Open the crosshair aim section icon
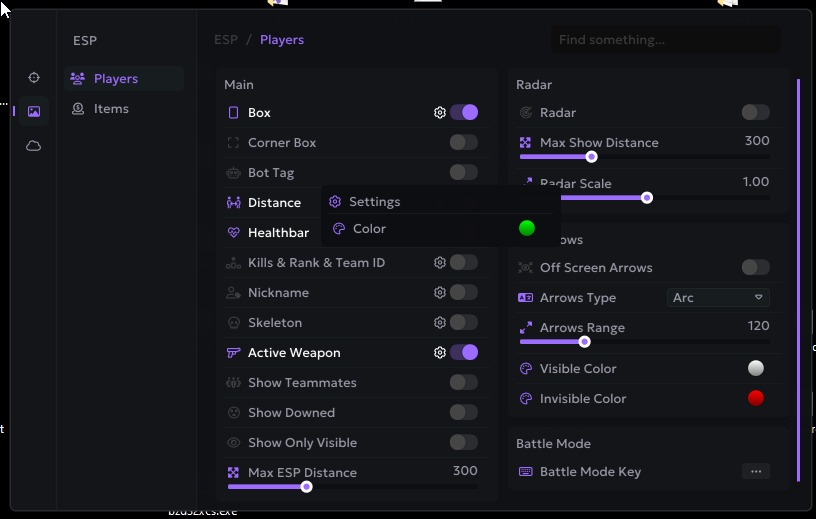 34,78
